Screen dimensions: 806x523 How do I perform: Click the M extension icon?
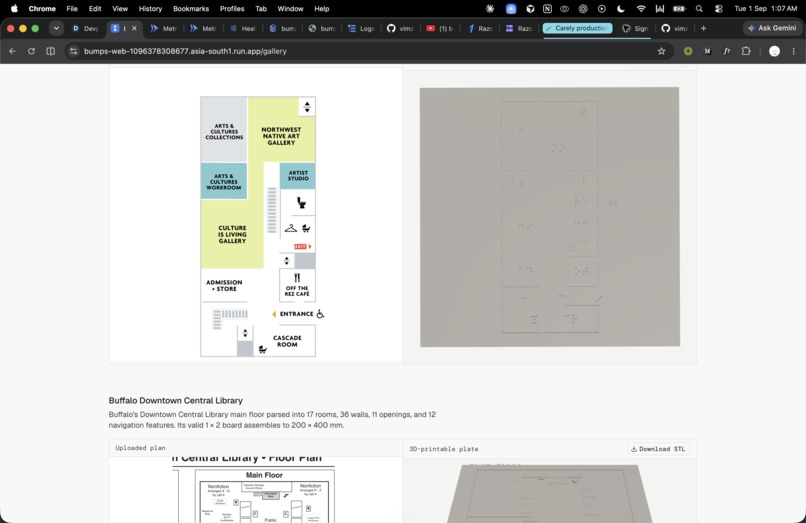point(707,51)
